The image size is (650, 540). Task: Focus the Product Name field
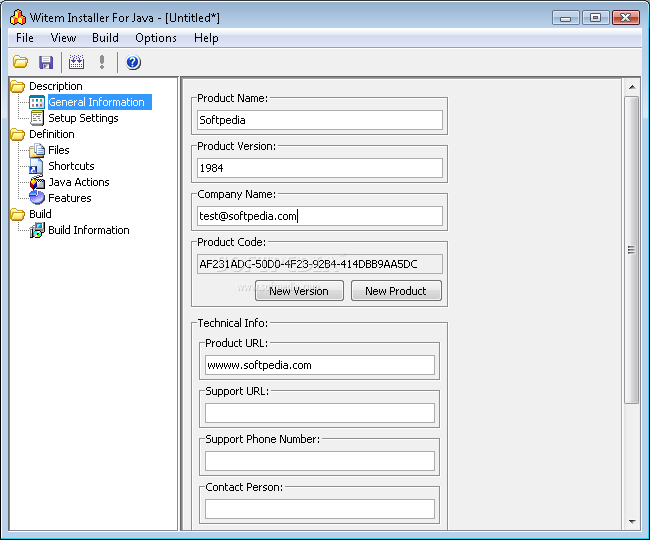point(320,120)
